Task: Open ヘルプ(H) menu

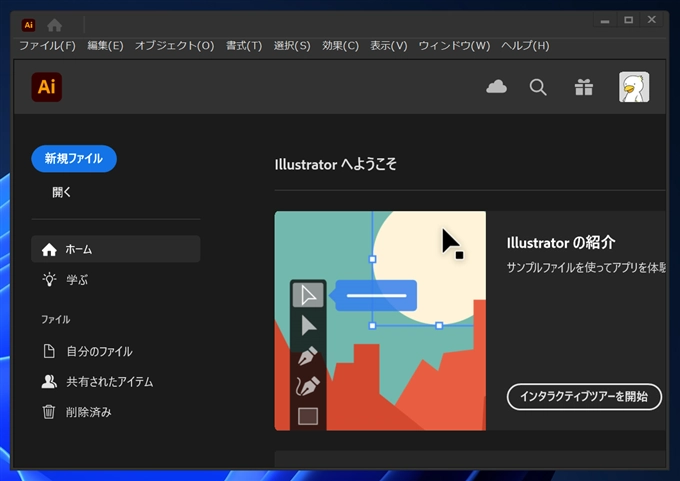Action: [x=525, y=46]
